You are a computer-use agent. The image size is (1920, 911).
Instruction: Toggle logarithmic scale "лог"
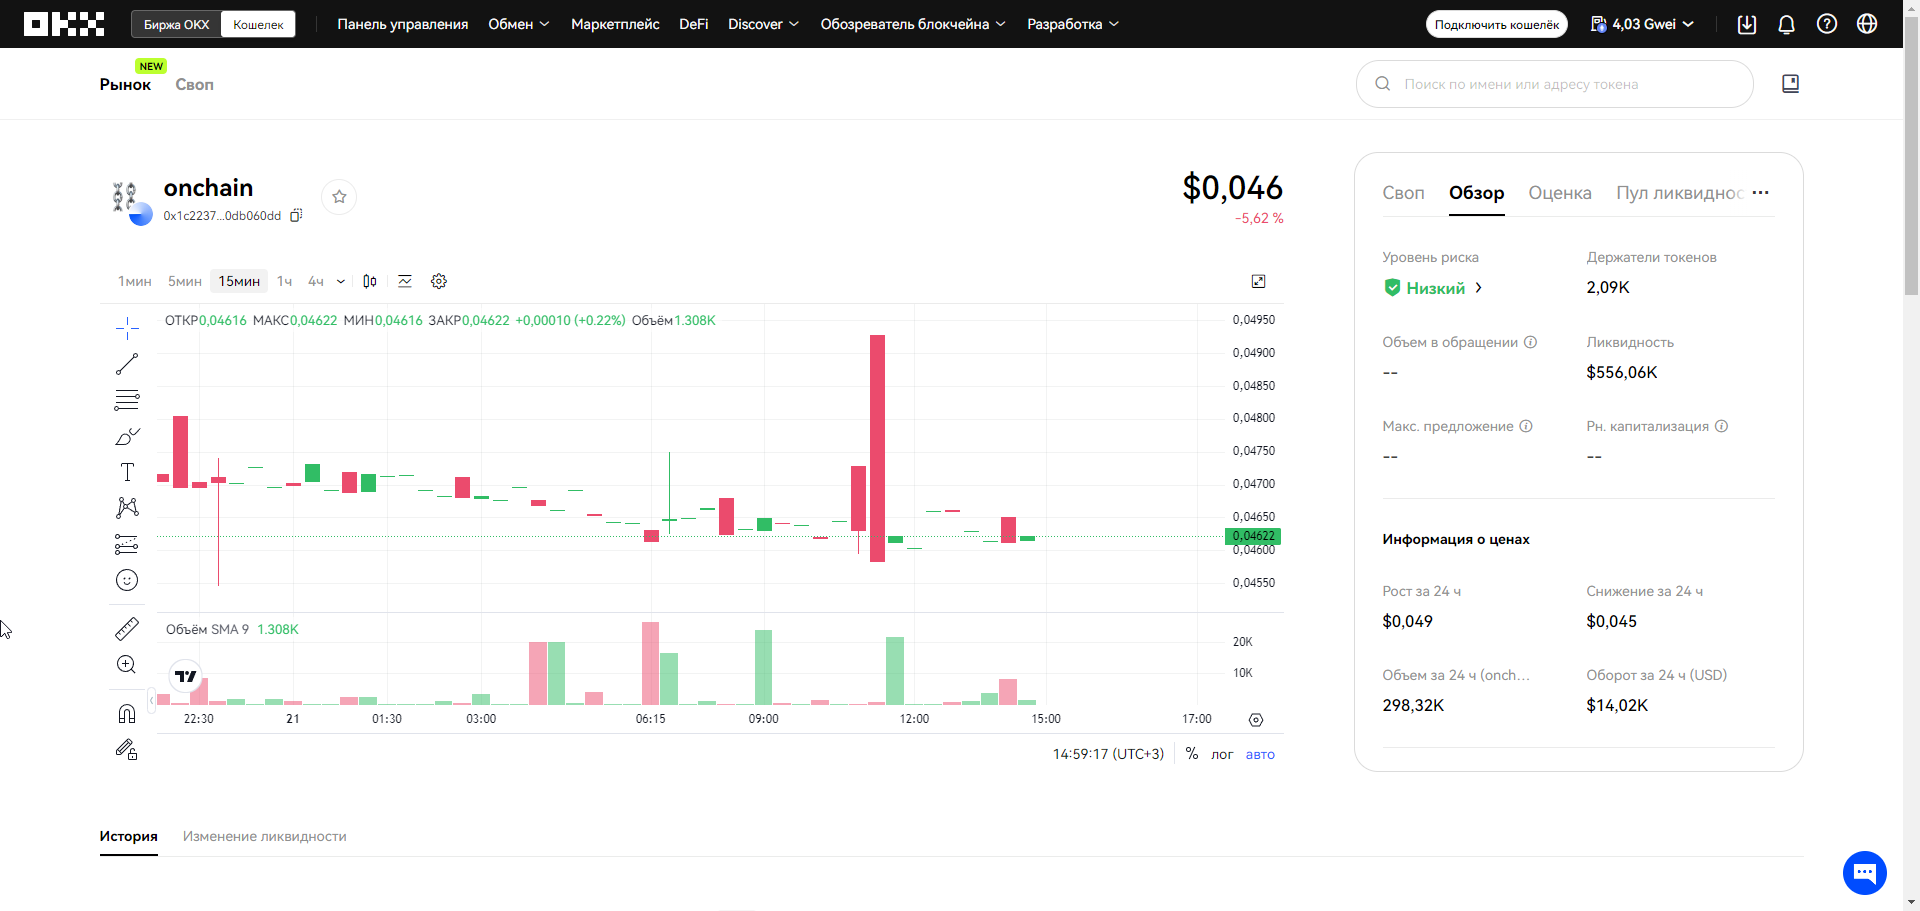pyautogui.click(x=1221, y=754)
